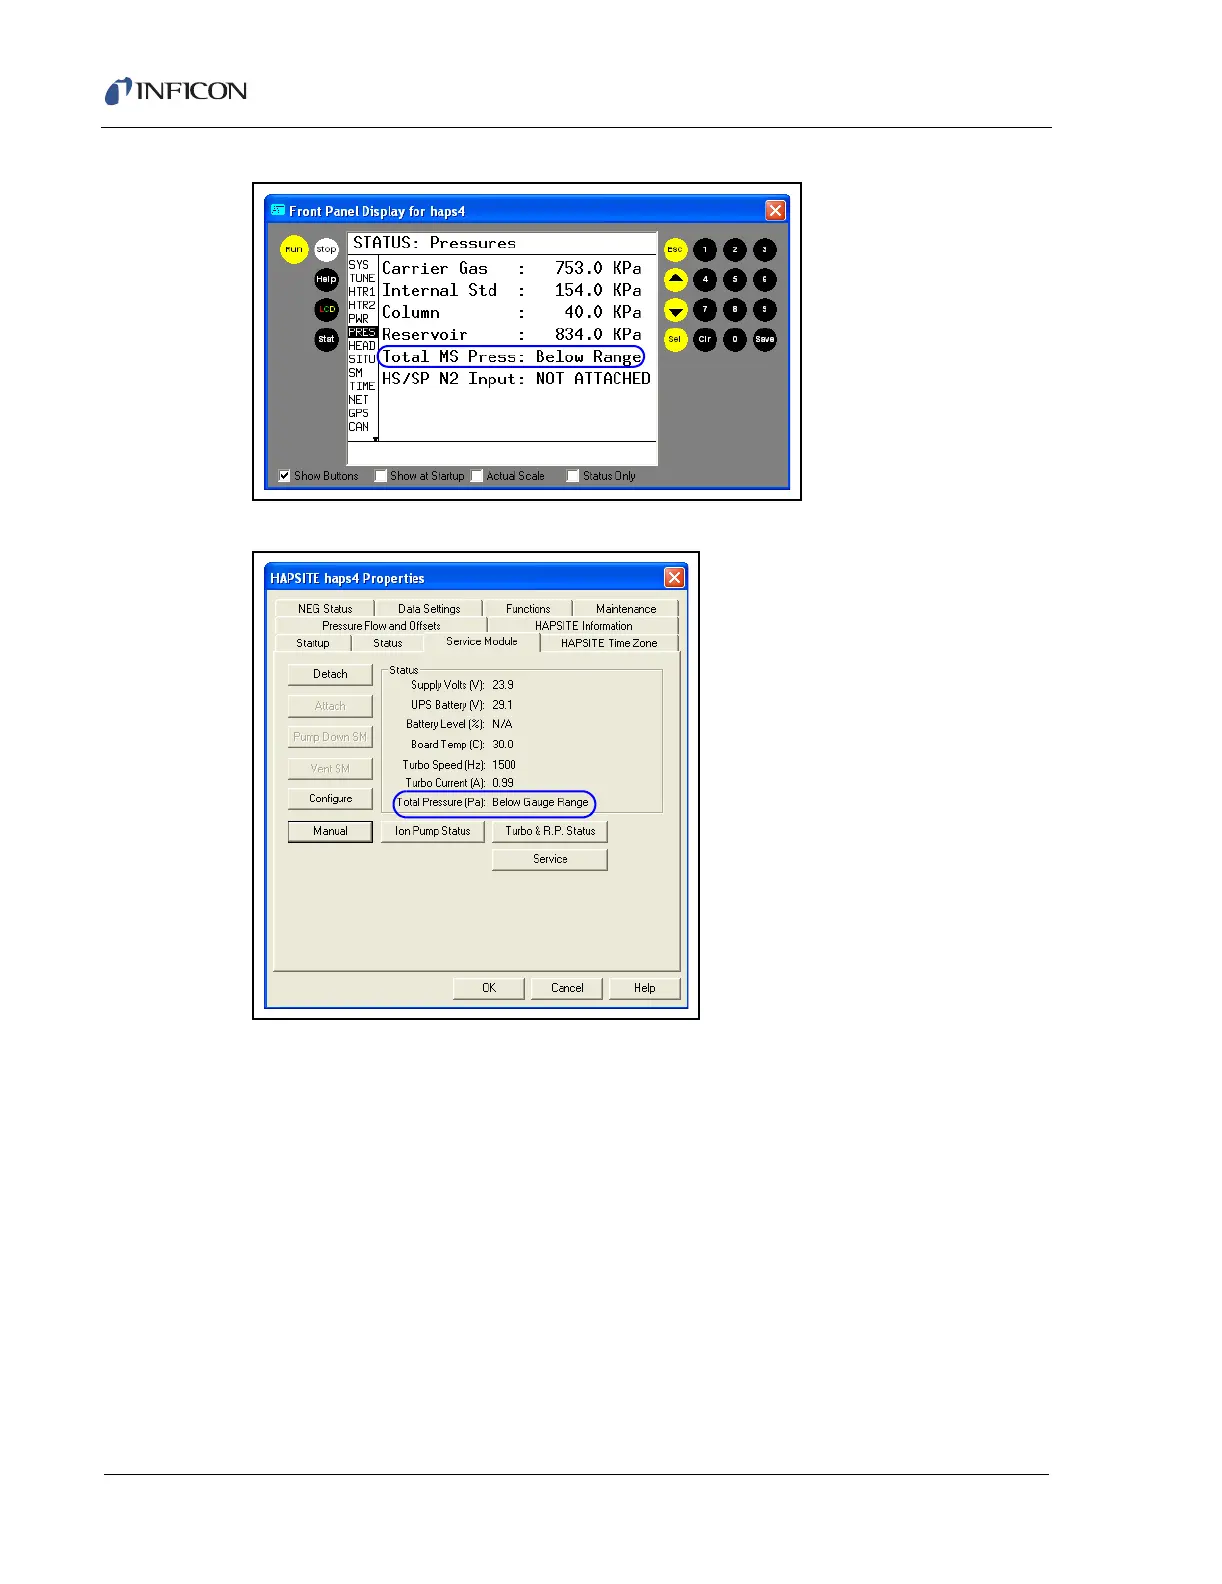Confirm the properties dialog with OK
The height and width of the screenshot is (1584, 1222).
coord(489,988)
